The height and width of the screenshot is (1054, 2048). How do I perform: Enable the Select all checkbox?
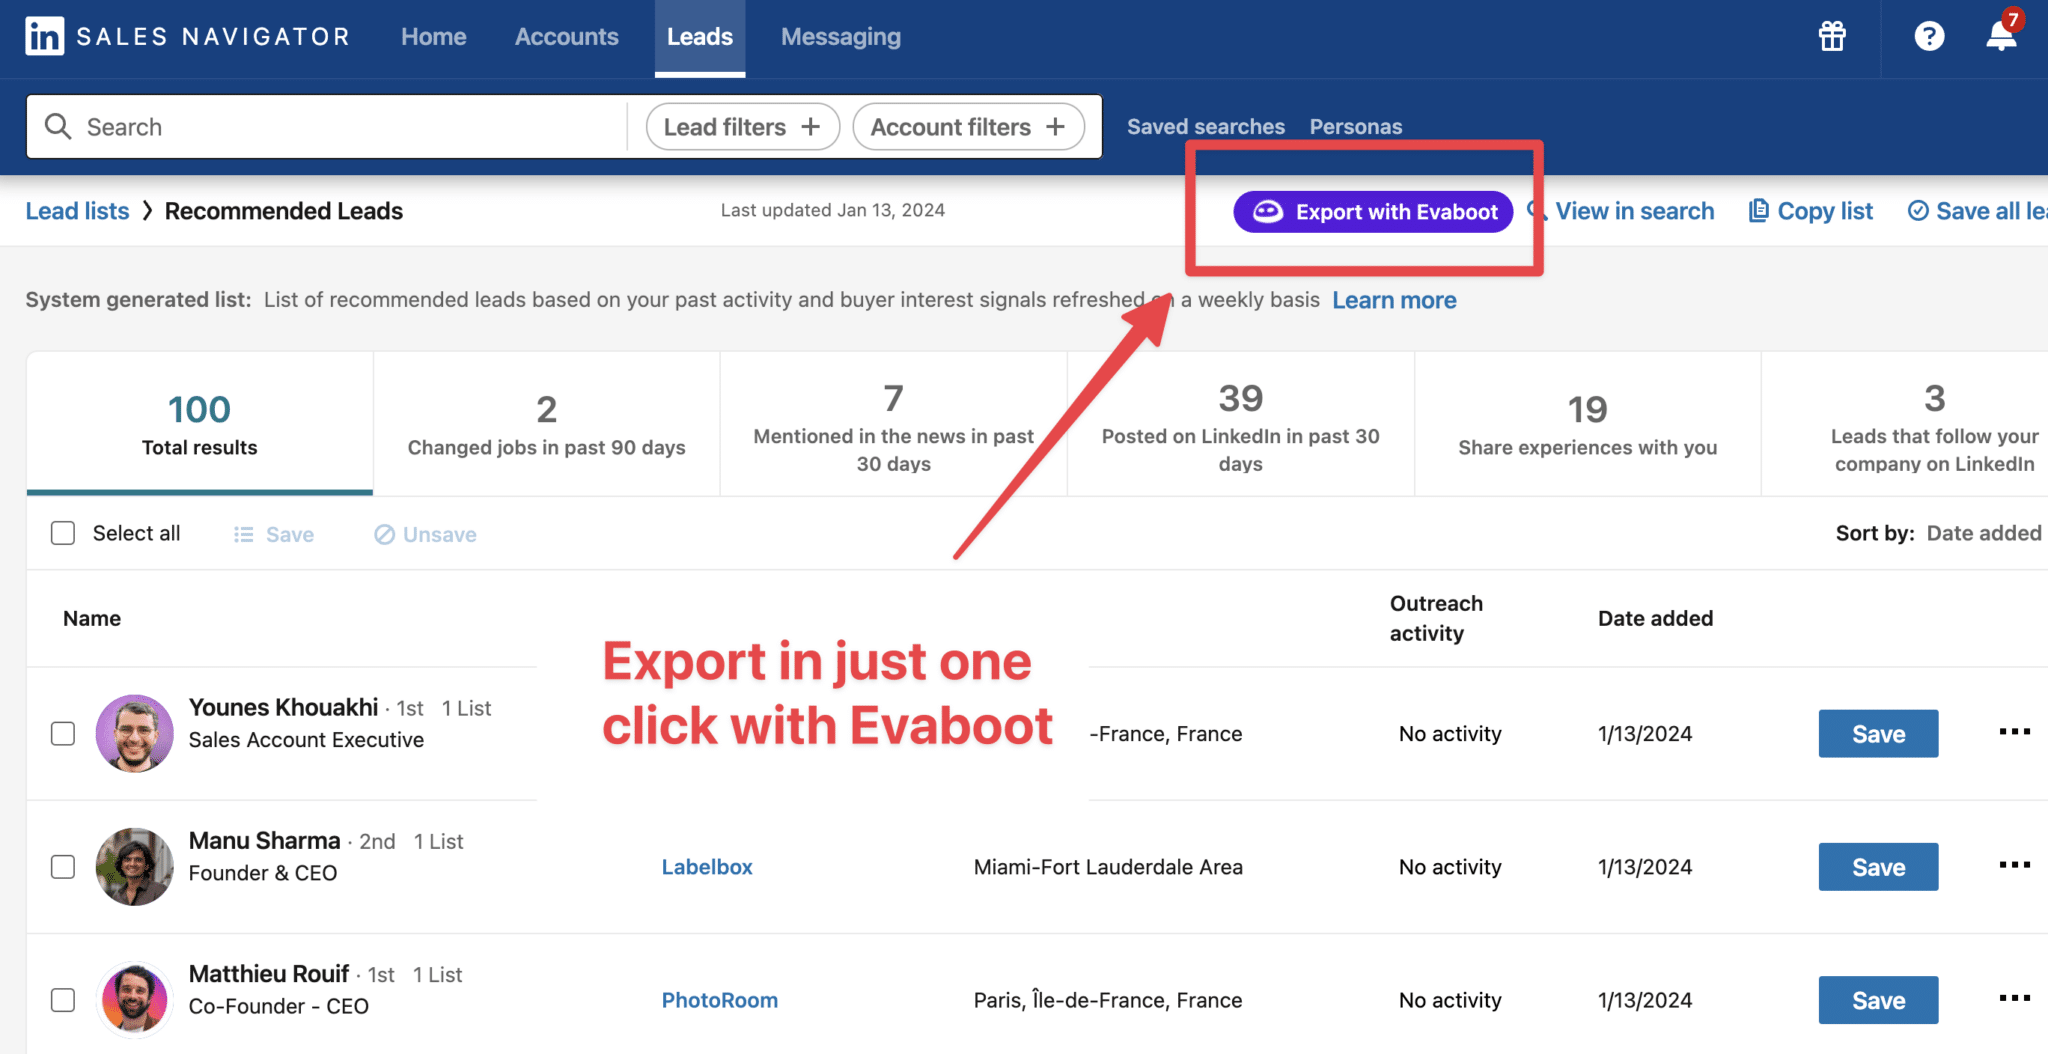(x=62, y=533)
